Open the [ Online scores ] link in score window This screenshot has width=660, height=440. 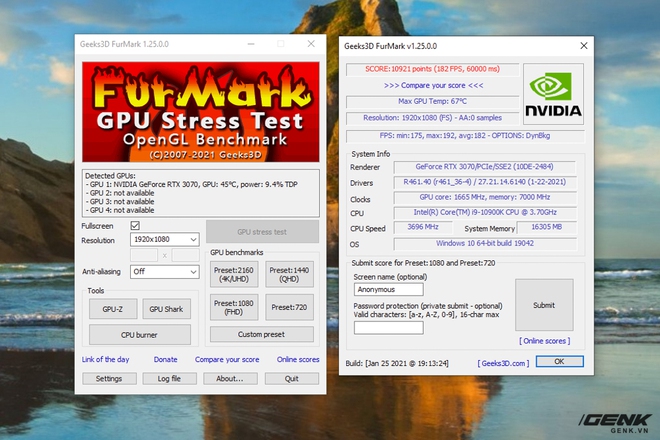click(x=545, y=341)
